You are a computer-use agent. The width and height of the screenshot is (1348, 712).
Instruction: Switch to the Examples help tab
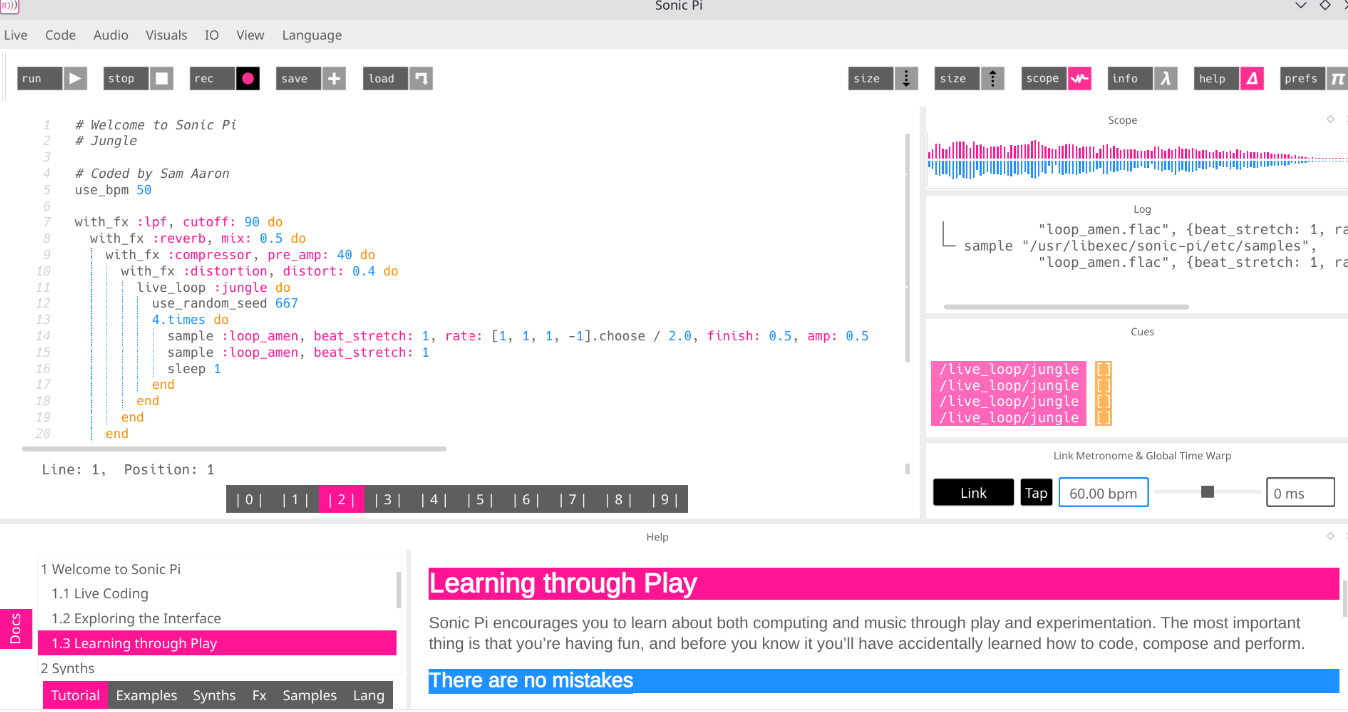point(146,695)
